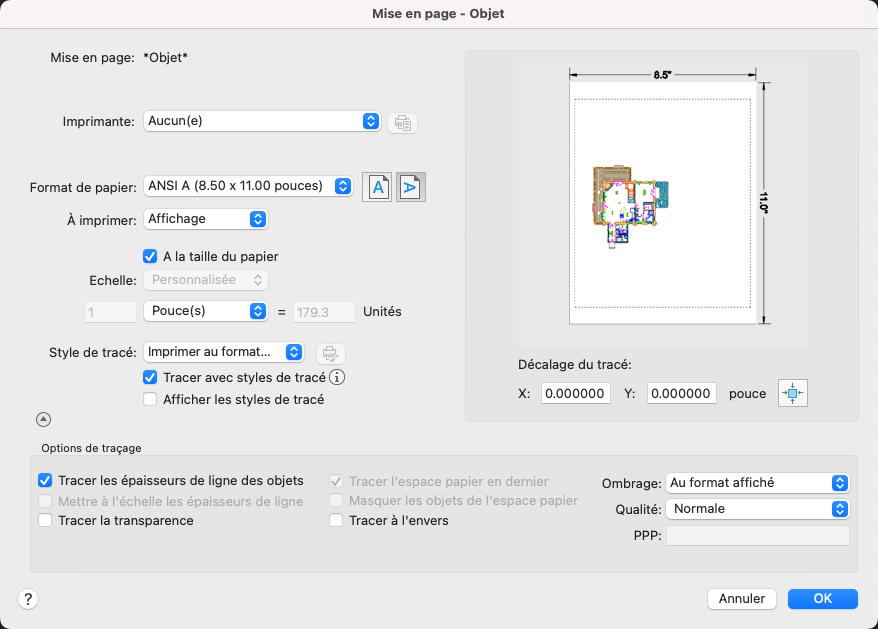The width and height of the screenshot is (878, 629).
Task: Uncheck 'A la taille du papier'
Action: click(x=151, y=256)
